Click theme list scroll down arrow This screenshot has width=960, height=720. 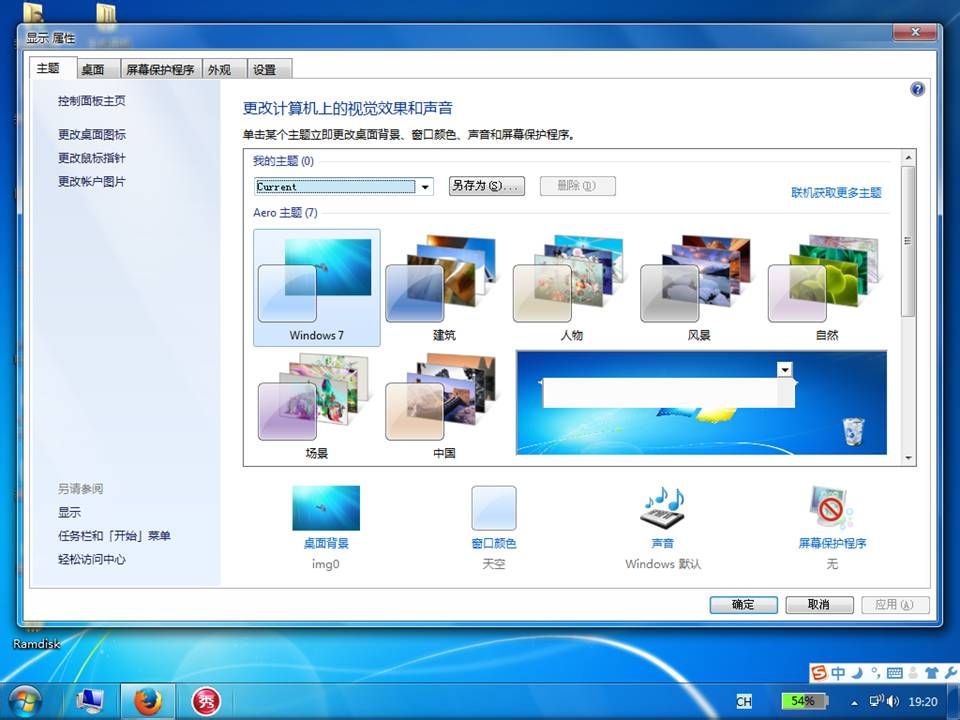[x=909, y=457]
